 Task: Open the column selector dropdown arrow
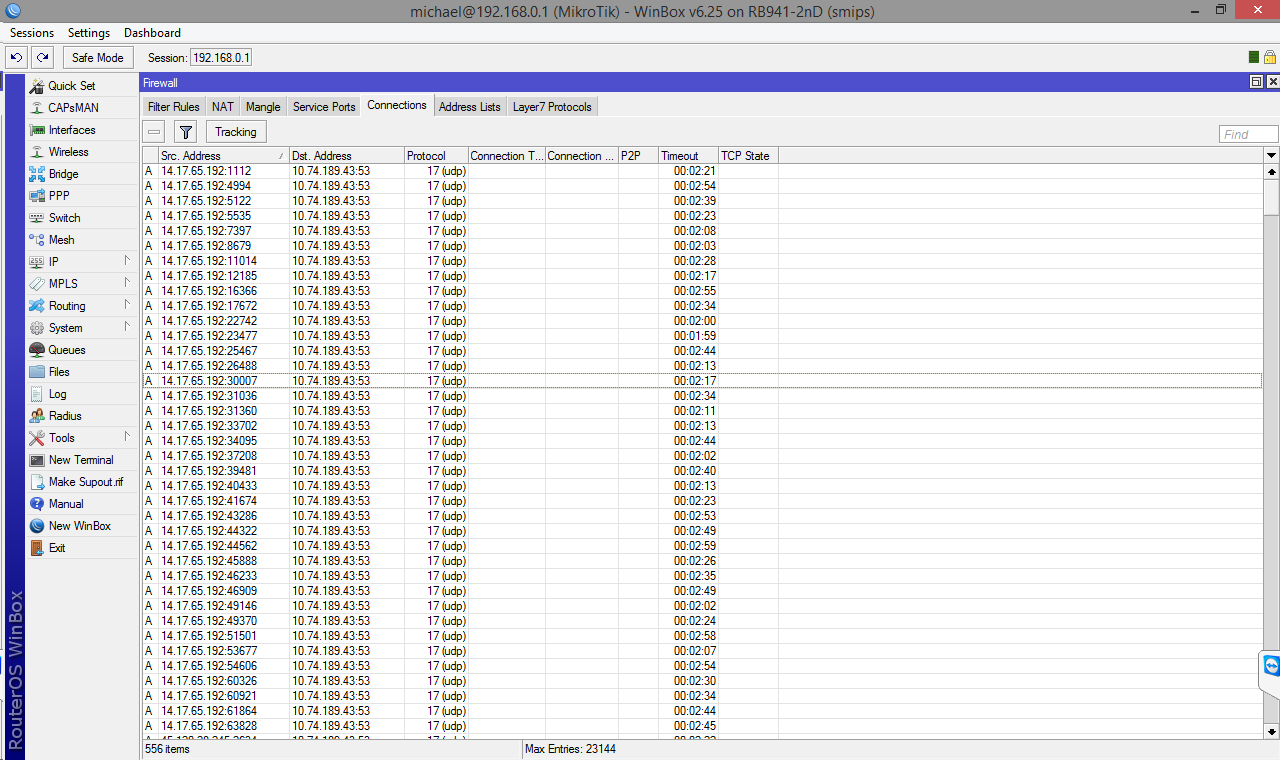1271,156
